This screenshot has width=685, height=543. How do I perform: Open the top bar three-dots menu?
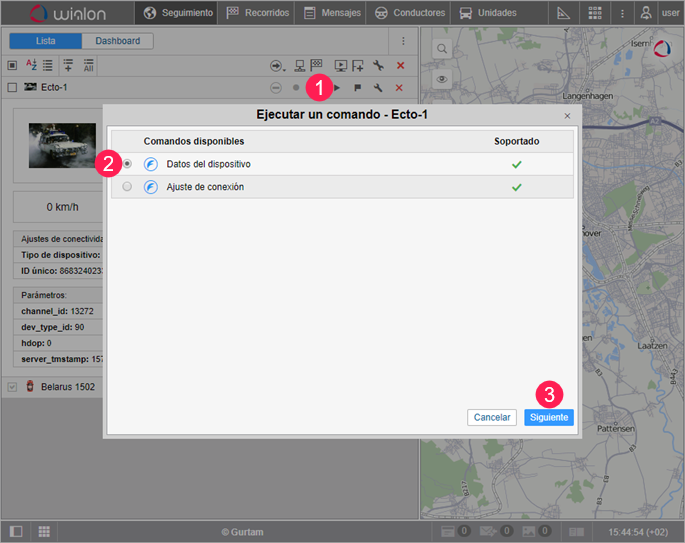[x=623, y=13]
